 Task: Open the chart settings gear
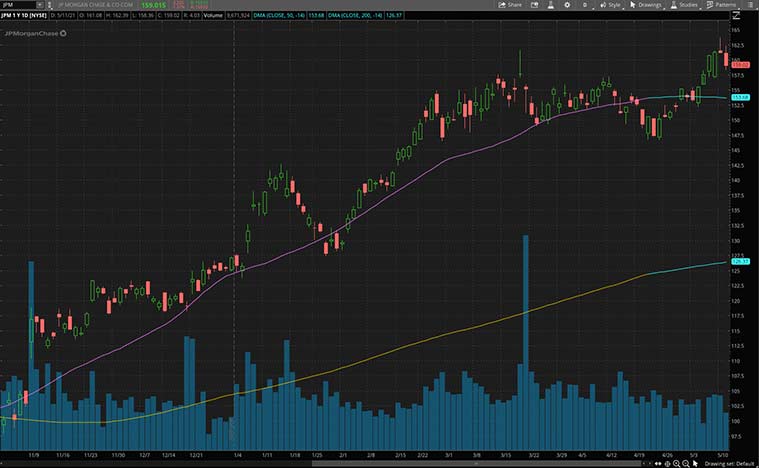click(567, 5)
